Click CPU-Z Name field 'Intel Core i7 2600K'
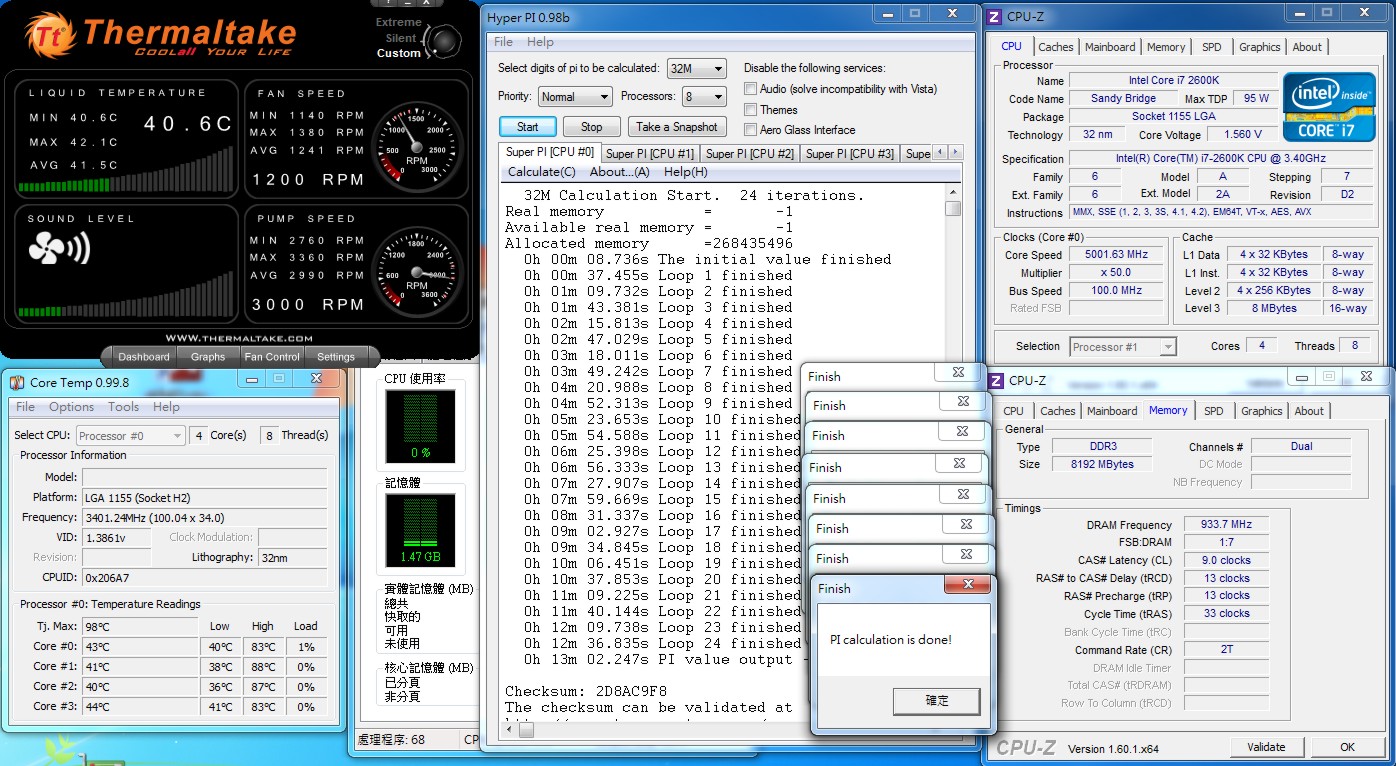 point(1173,80)
